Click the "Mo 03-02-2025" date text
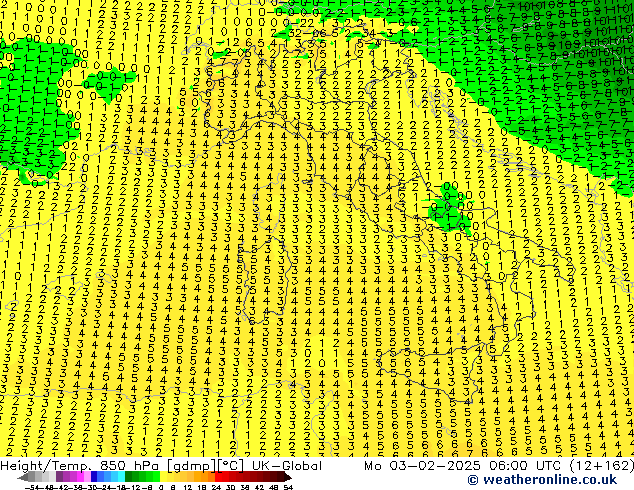Viewport: 634px width, 490px height. (422, 466)
